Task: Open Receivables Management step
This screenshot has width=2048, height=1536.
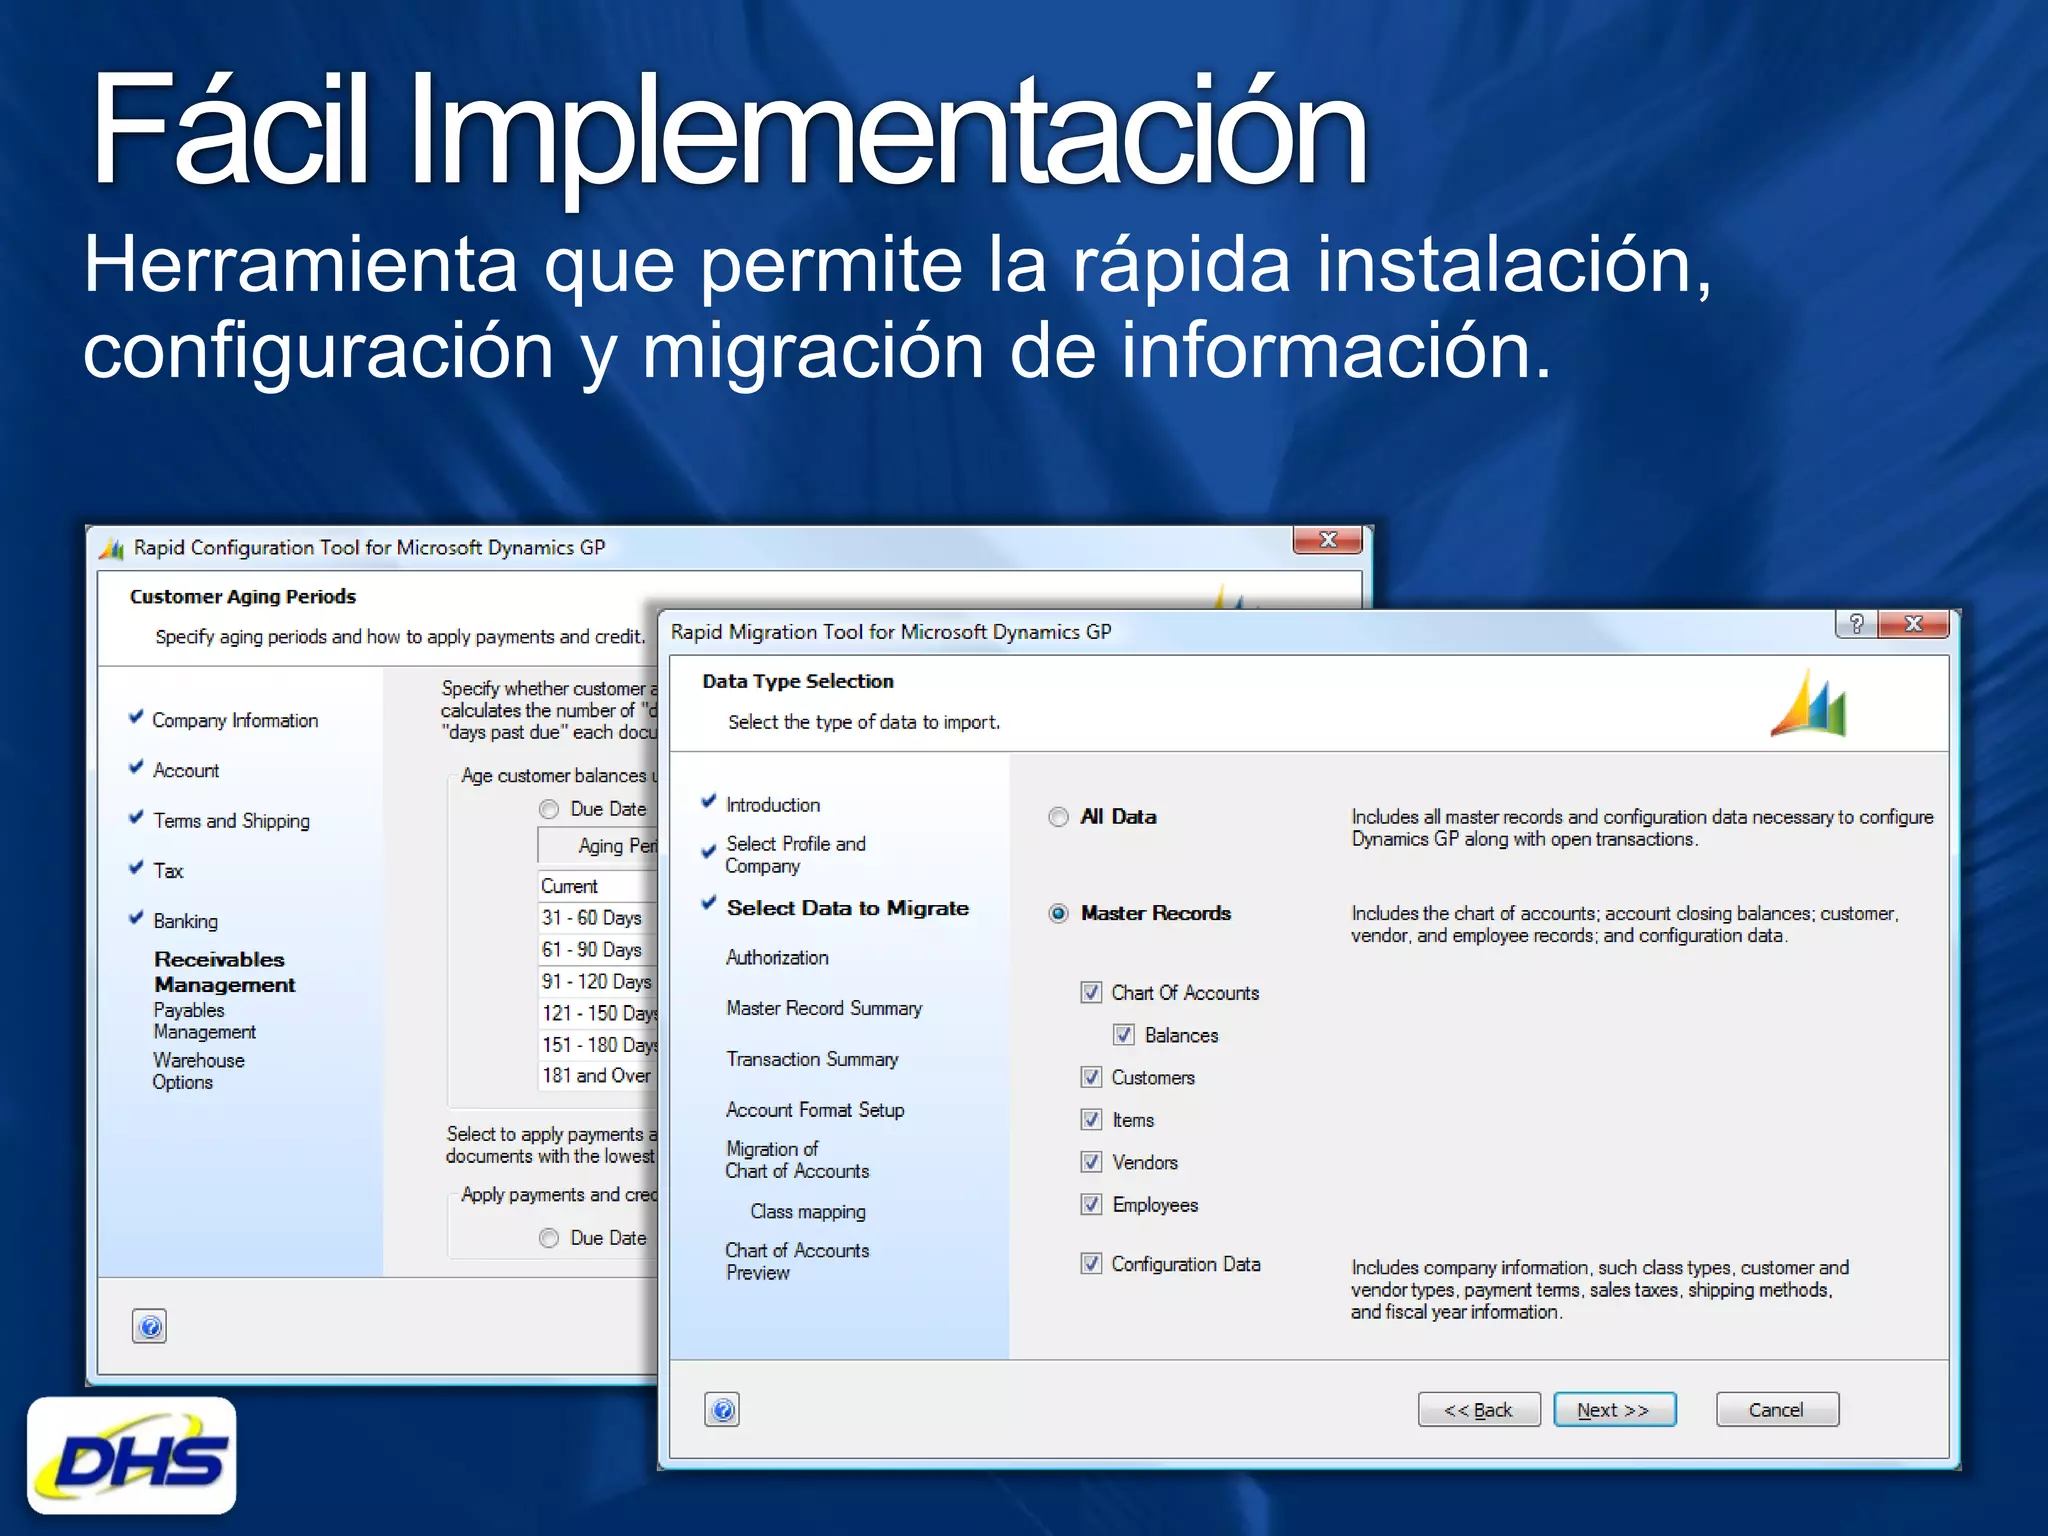Action: [x=224, y=972]
